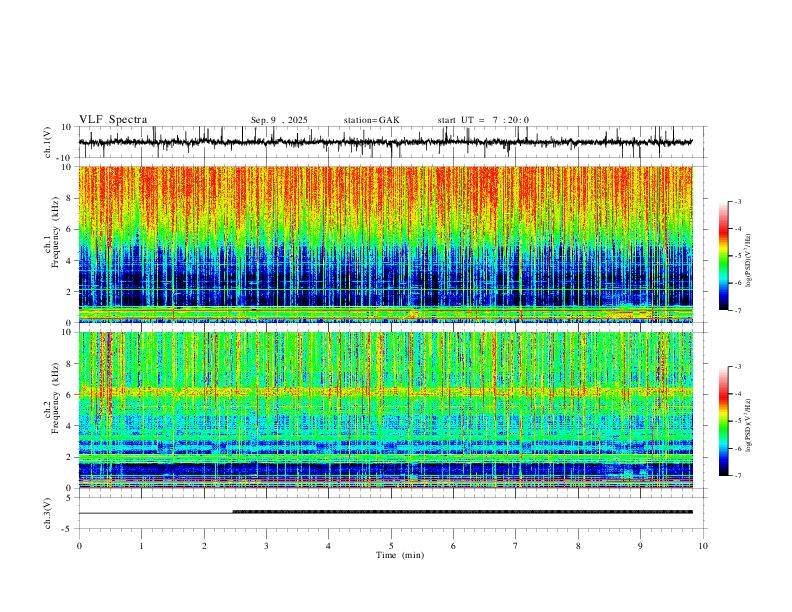Screen dimensions: 792x612
Task: Click the '-7' label on ch.2 colorbar
Action: click(x=737, y=475)
